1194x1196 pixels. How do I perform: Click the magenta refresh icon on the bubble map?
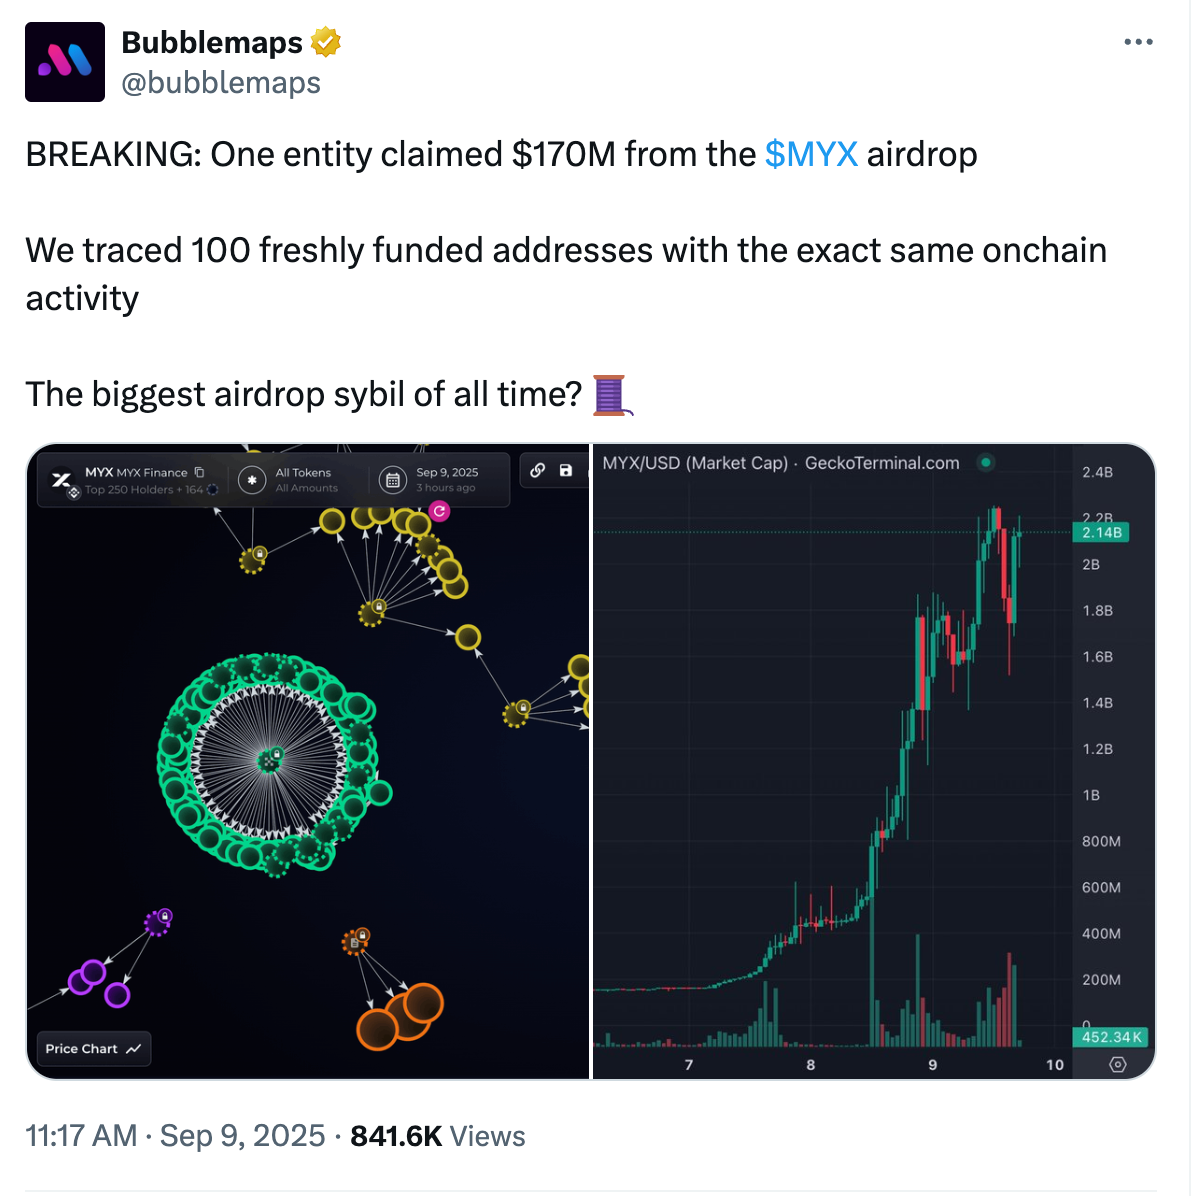pyautogui.click(x=440, y=511)
